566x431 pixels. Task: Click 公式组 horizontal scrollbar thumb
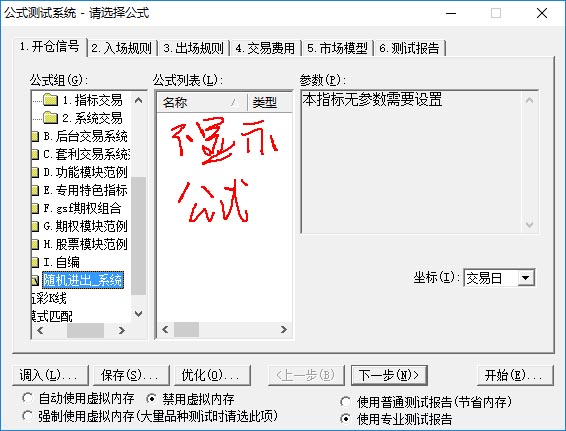click(86, 330)
